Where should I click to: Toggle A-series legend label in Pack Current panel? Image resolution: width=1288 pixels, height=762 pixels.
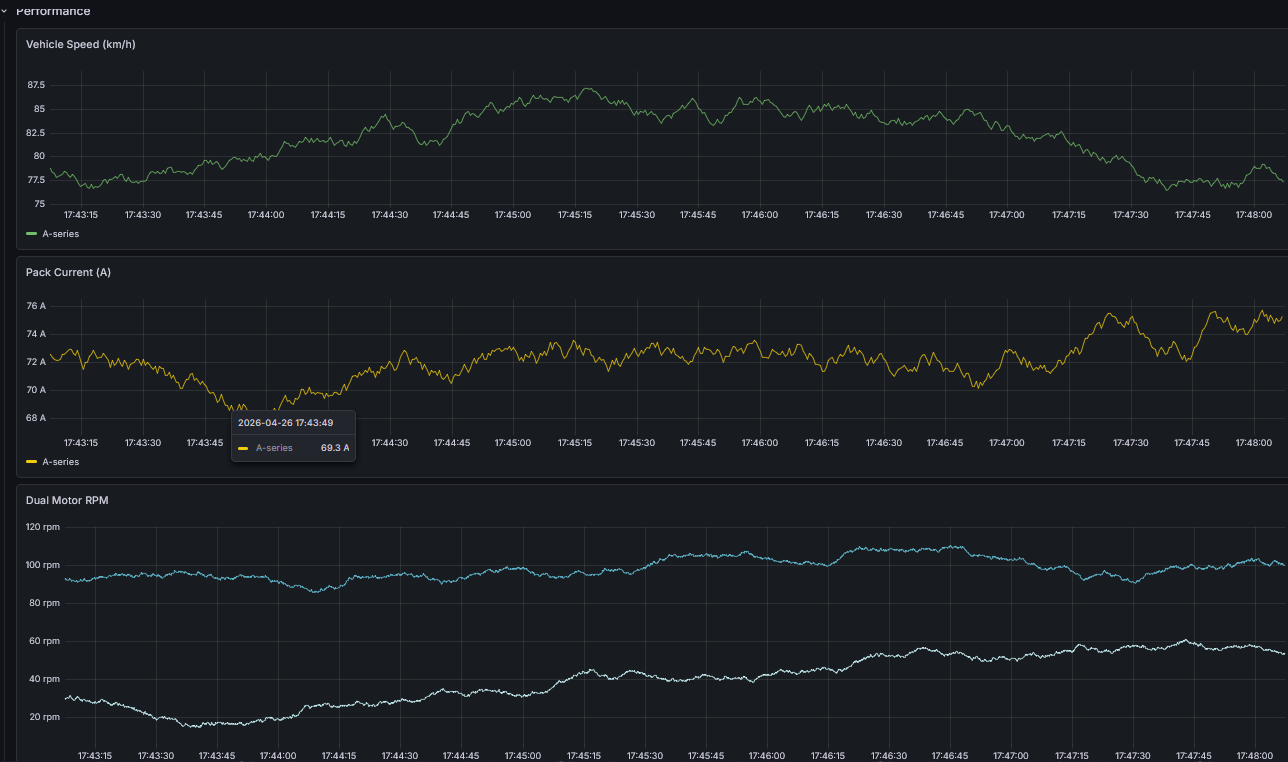[60, 462]
